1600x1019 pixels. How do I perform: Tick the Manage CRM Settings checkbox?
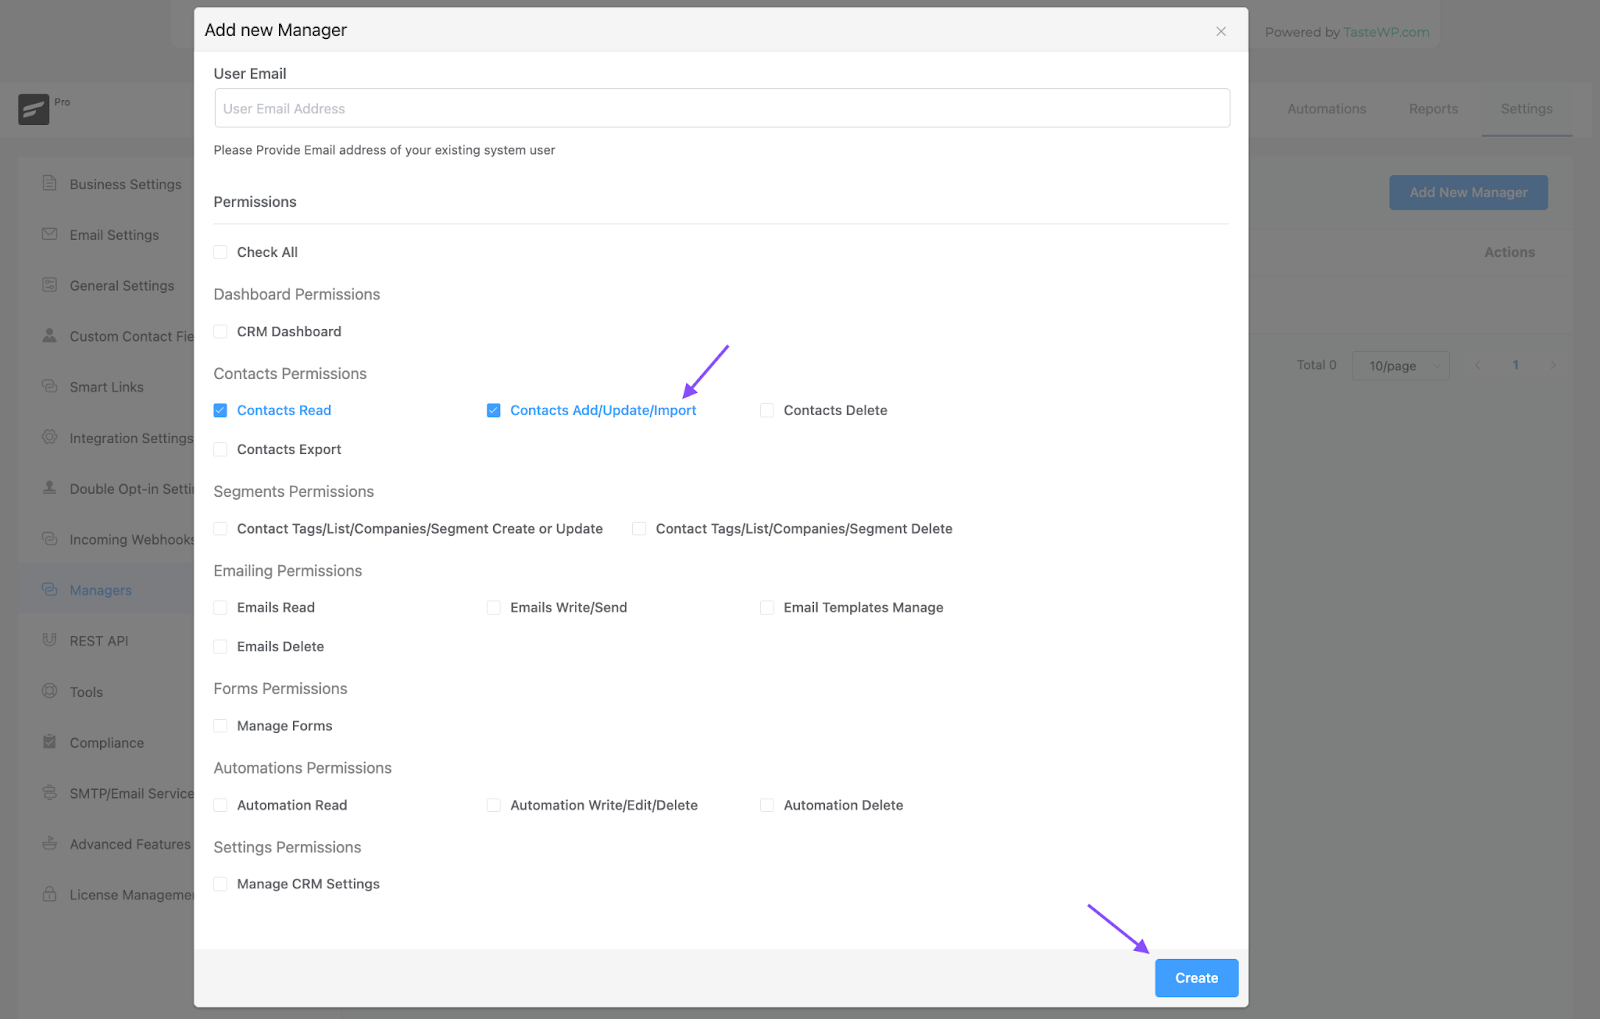coord(221,884)
